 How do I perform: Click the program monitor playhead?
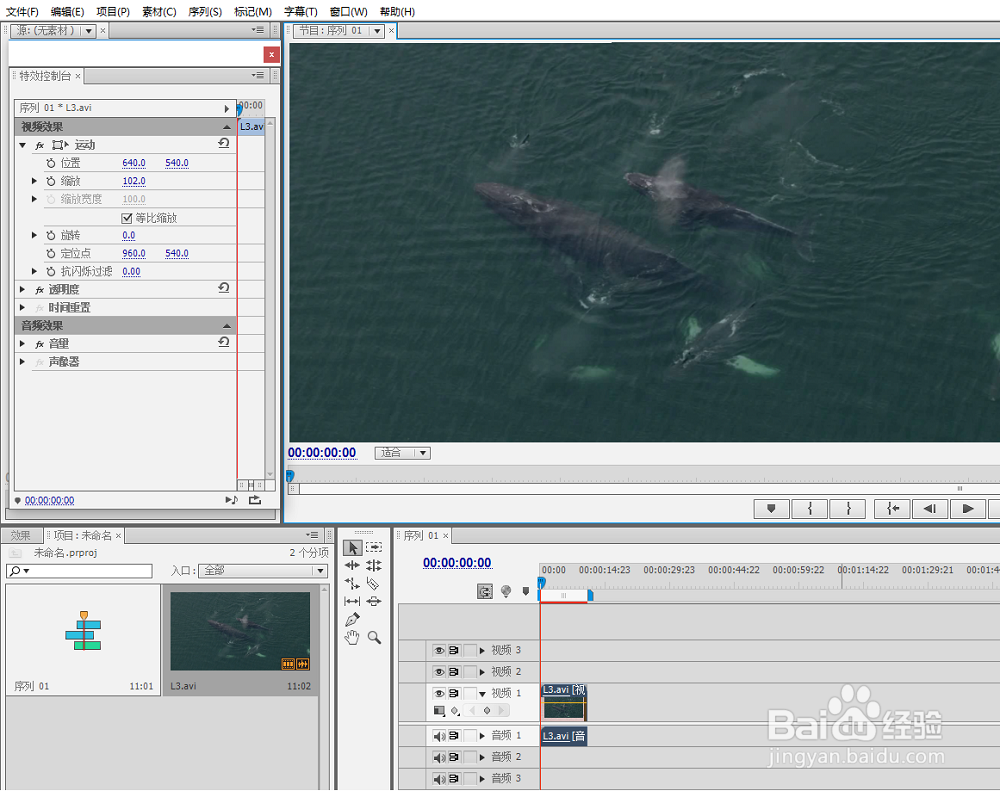290,476
